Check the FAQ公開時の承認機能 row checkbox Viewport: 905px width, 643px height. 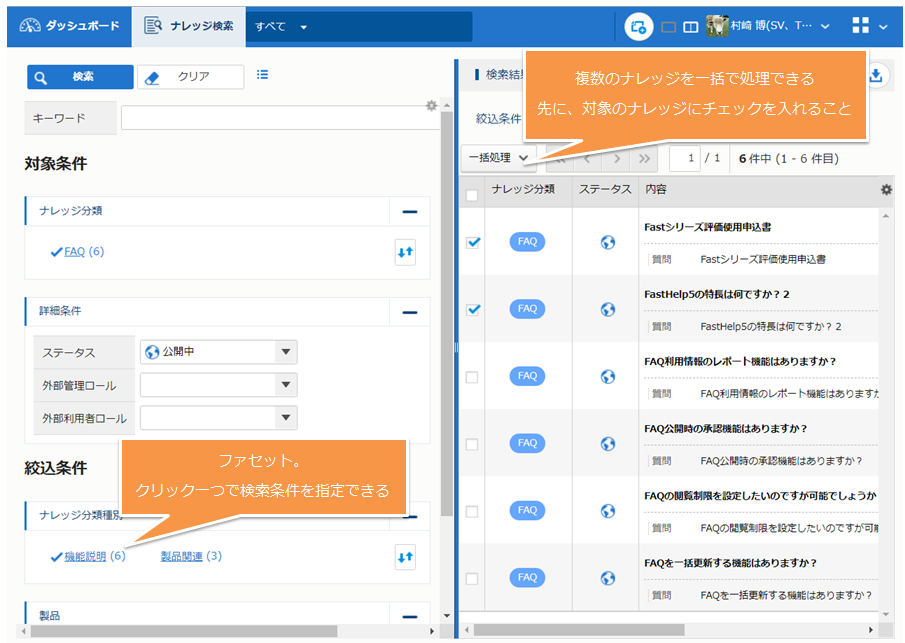pos(472,444)
